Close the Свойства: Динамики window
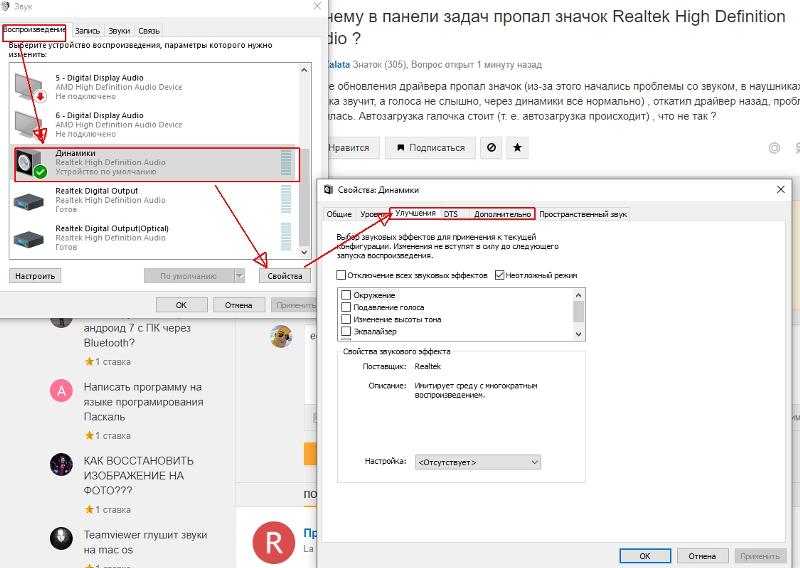This screenshot has width=800, height=568. click(781, 189)
